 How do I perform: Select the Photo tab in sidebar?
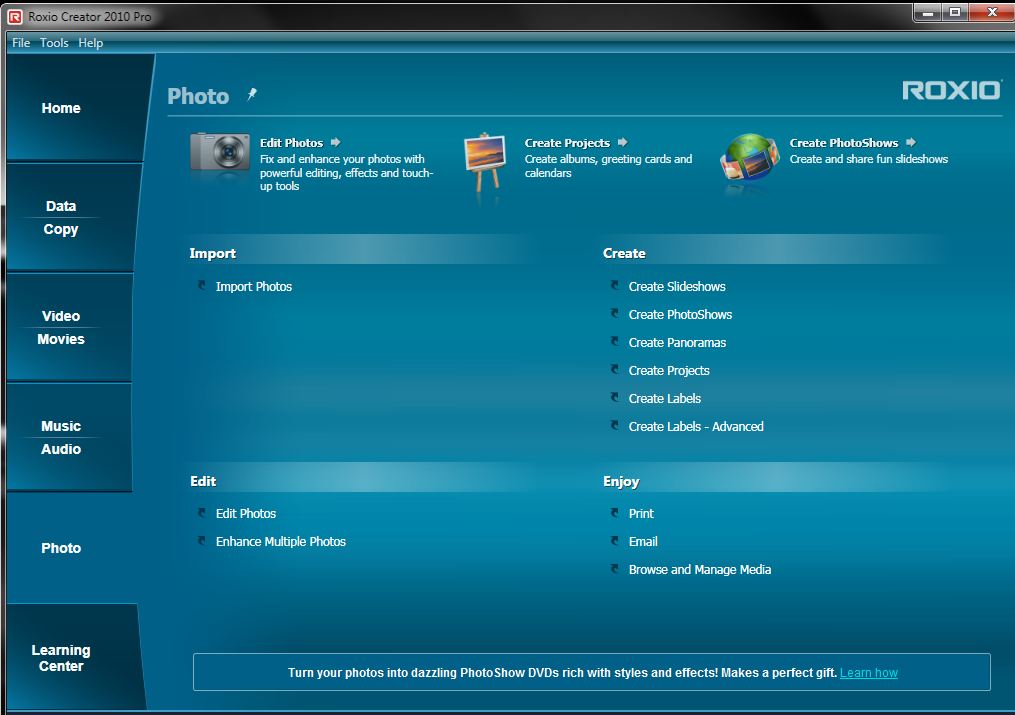coord(69,548)
